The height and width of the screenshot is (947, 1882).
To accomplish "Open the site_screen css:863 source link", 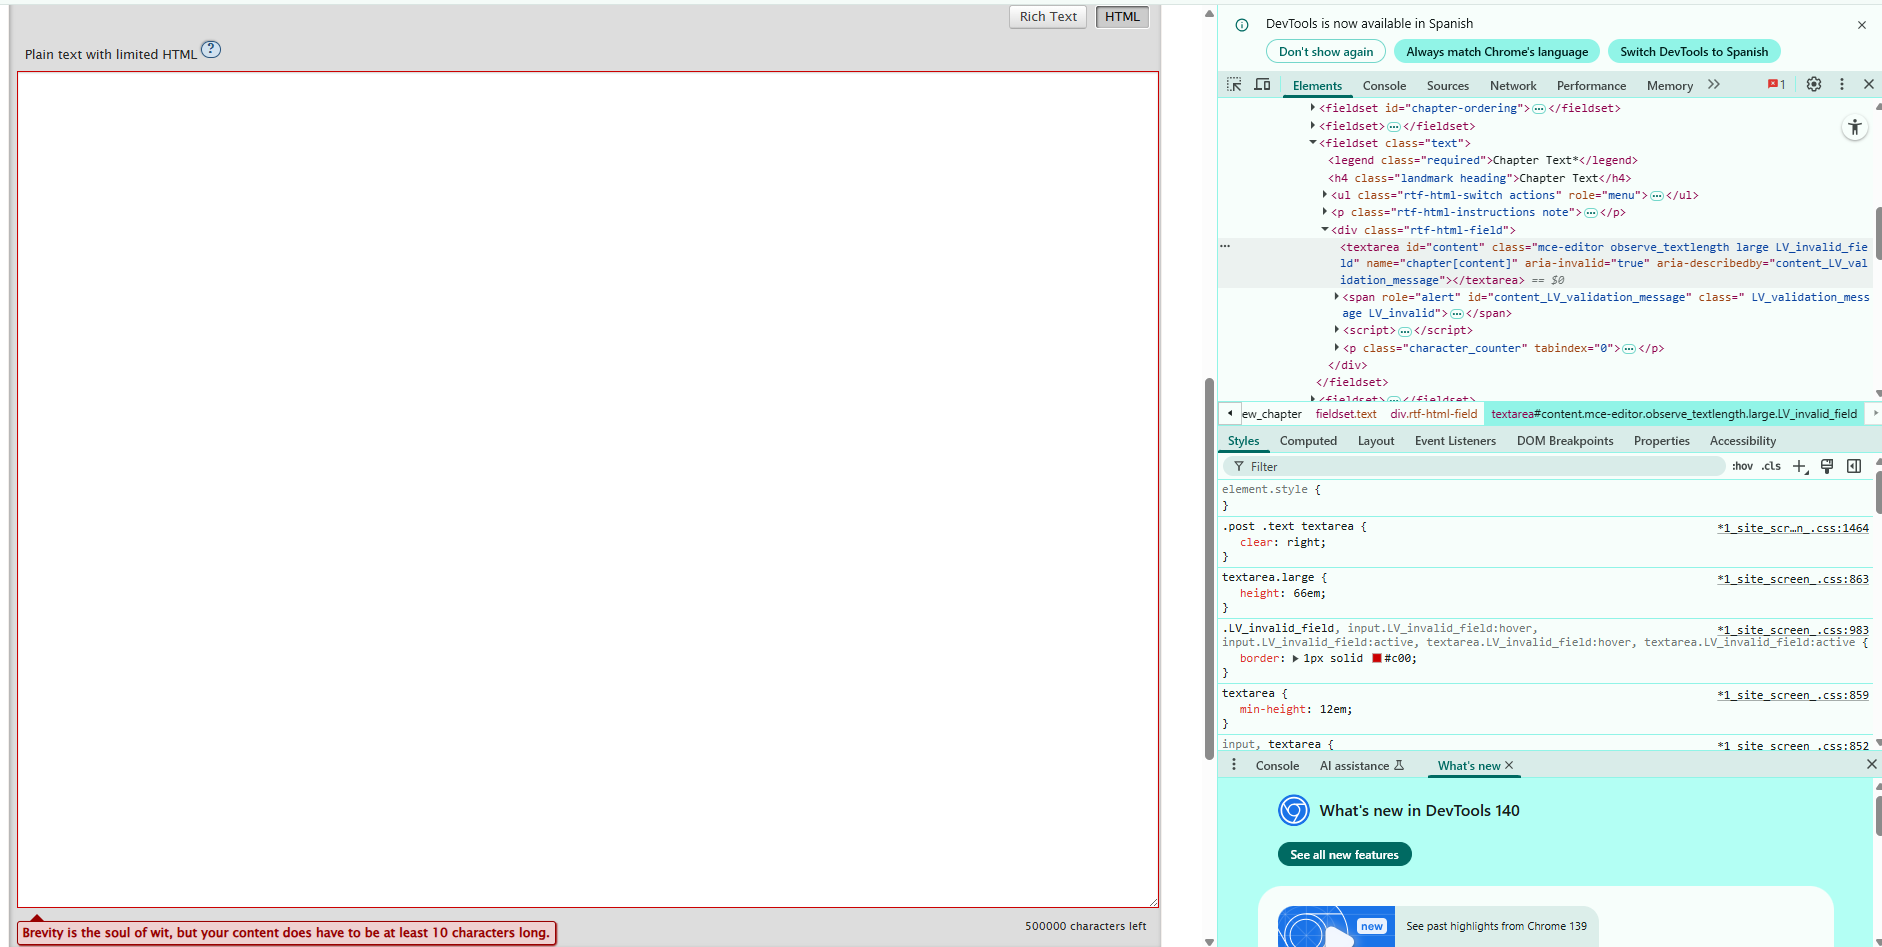I will coord(1793,579).
